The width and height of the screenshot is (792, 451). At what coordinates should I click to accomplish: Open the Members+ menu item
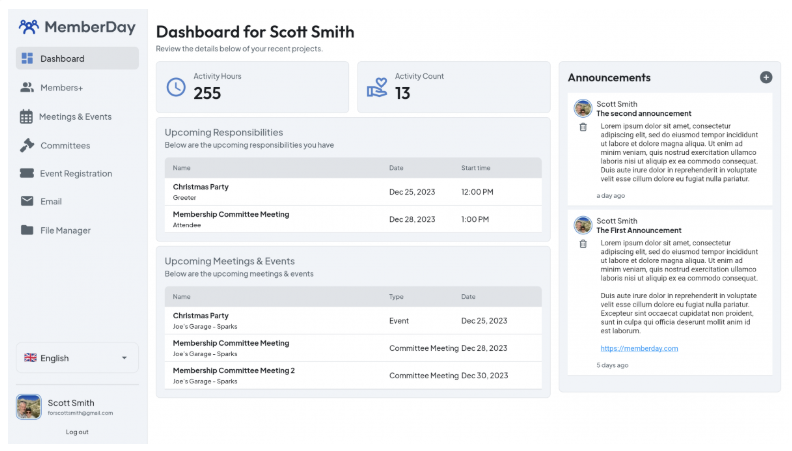click(62, 88)
